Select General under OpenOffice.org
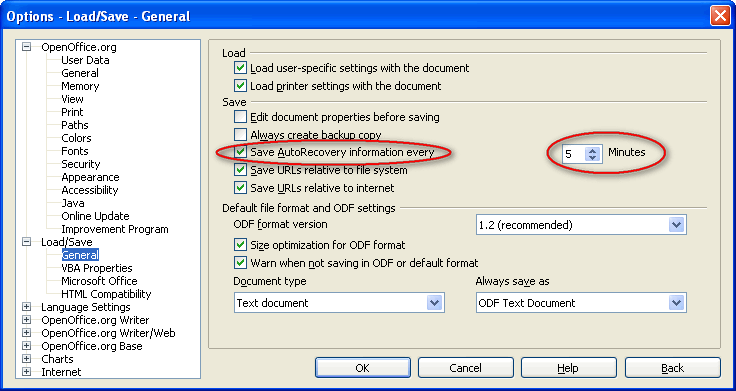This screenshot has height=391, width=736. pyautogui.click(x=80, y=73)
